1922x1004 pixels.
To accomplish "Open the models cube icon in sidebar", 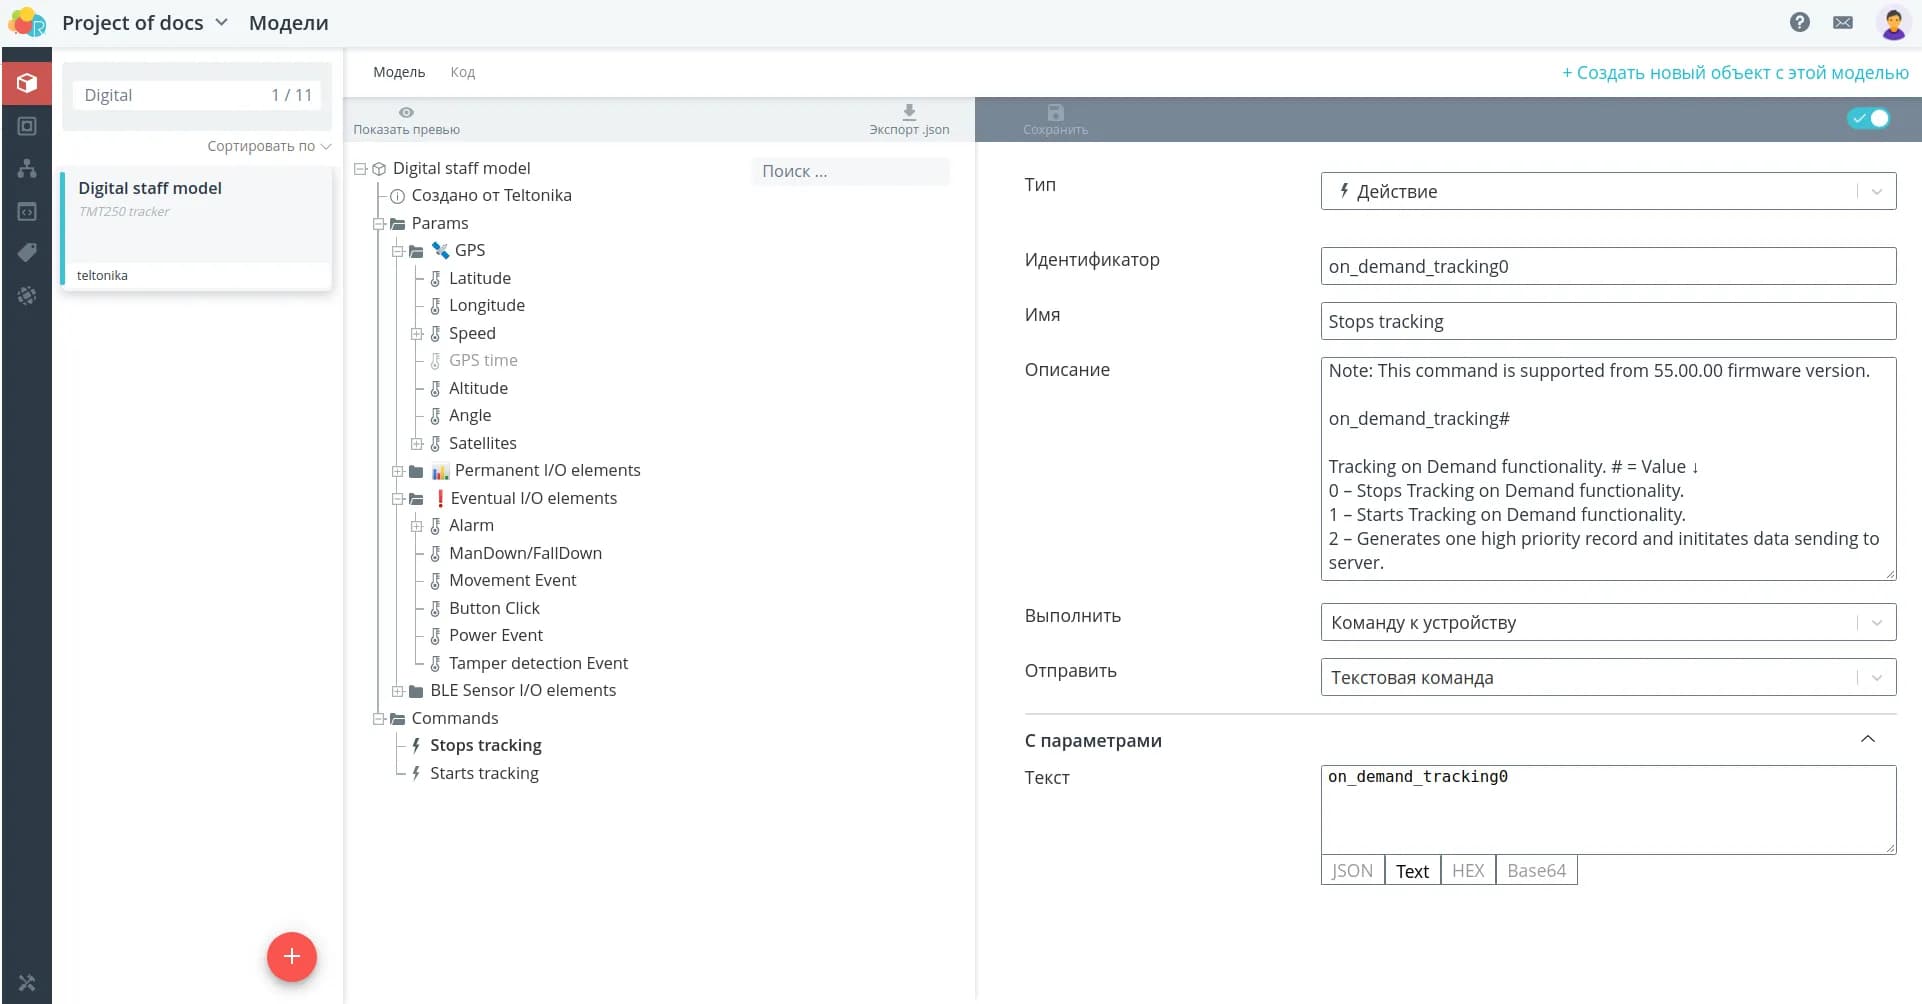I will point(27,83).
